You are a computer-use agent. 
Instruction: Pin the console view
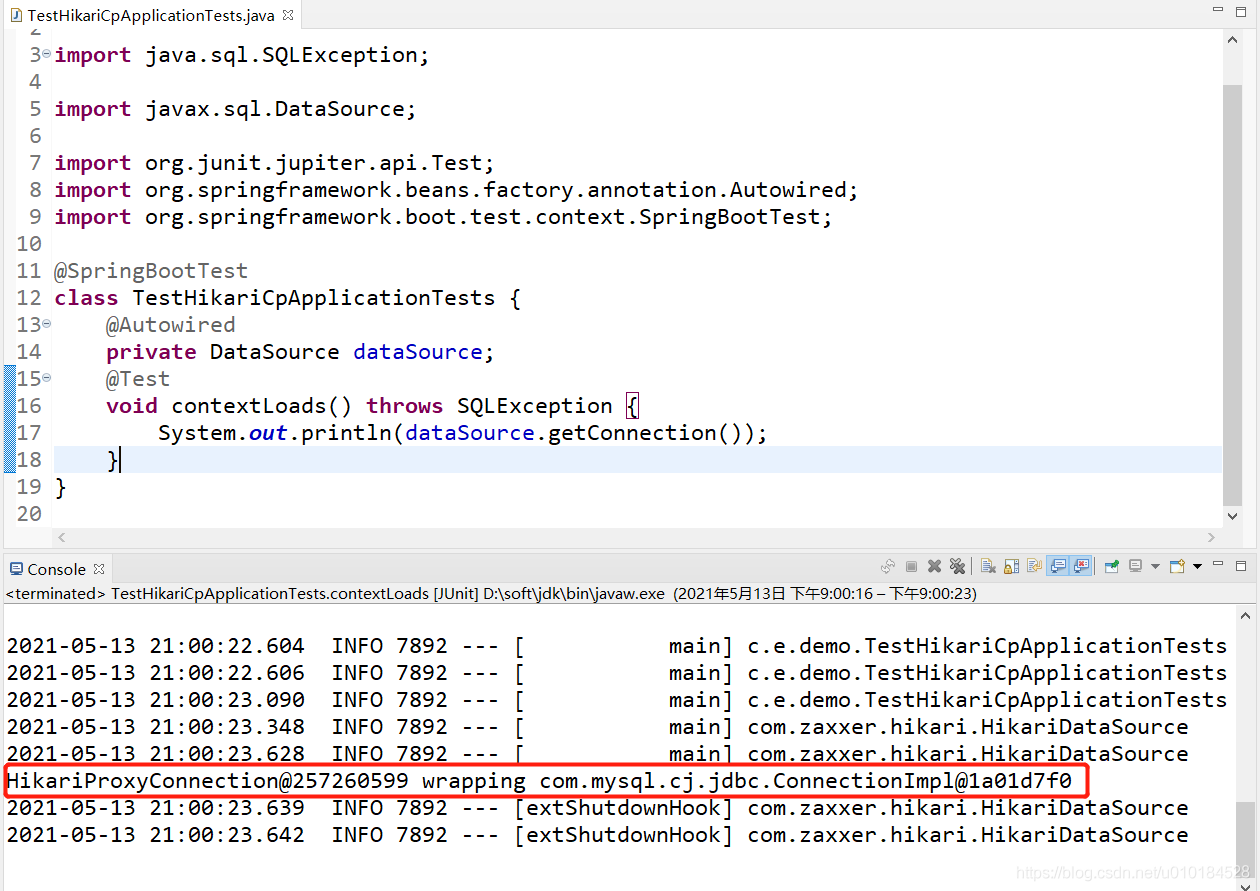point(1112,566)
